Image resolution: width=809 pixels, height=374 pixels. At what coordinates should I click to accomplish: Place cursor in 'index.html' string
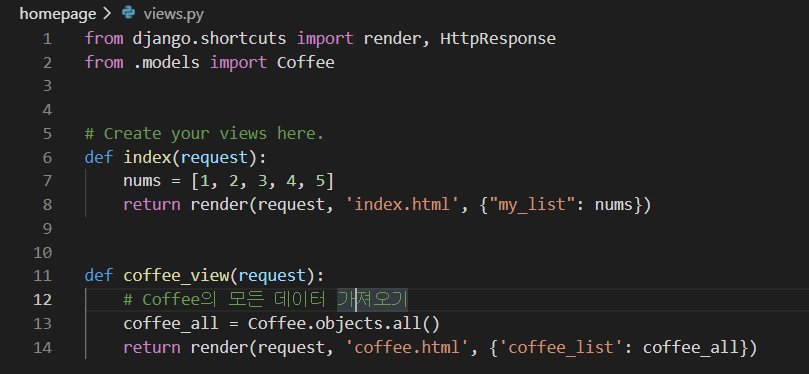click(402, 205)
